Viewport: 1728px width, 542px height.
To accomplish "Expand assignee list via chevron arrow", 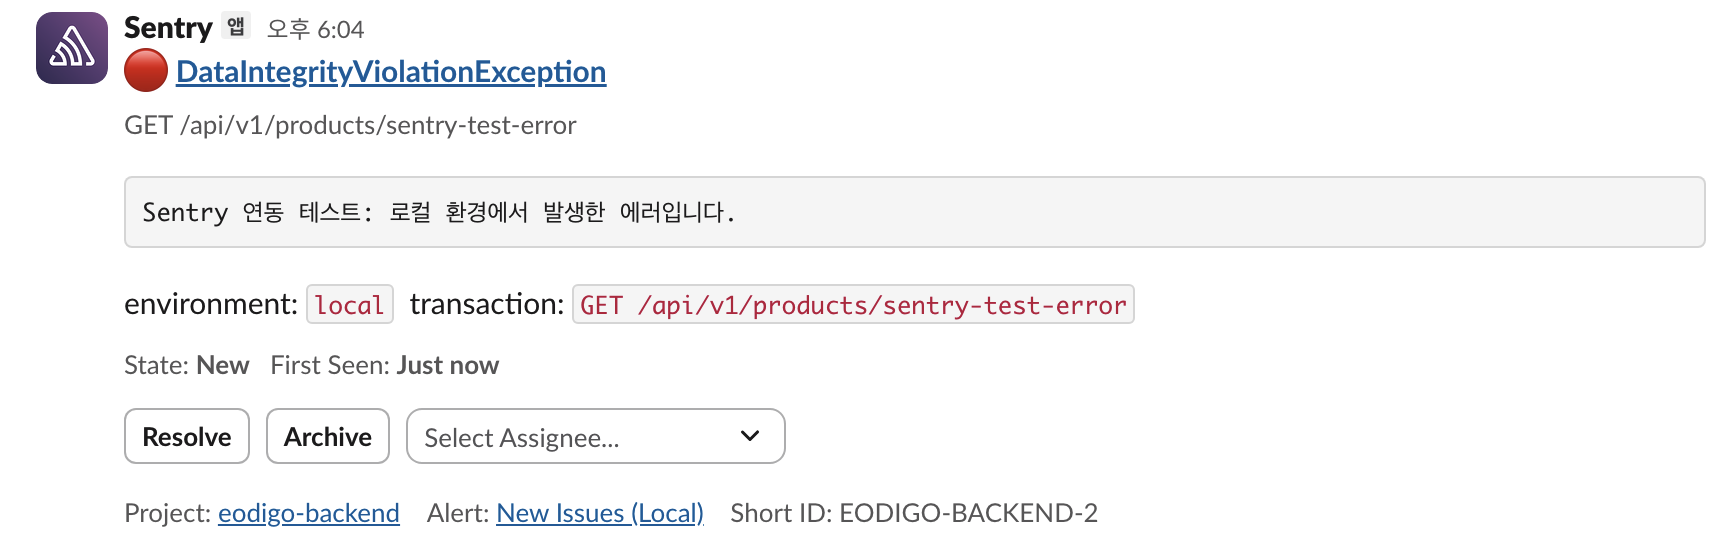I will click(750, 436).
